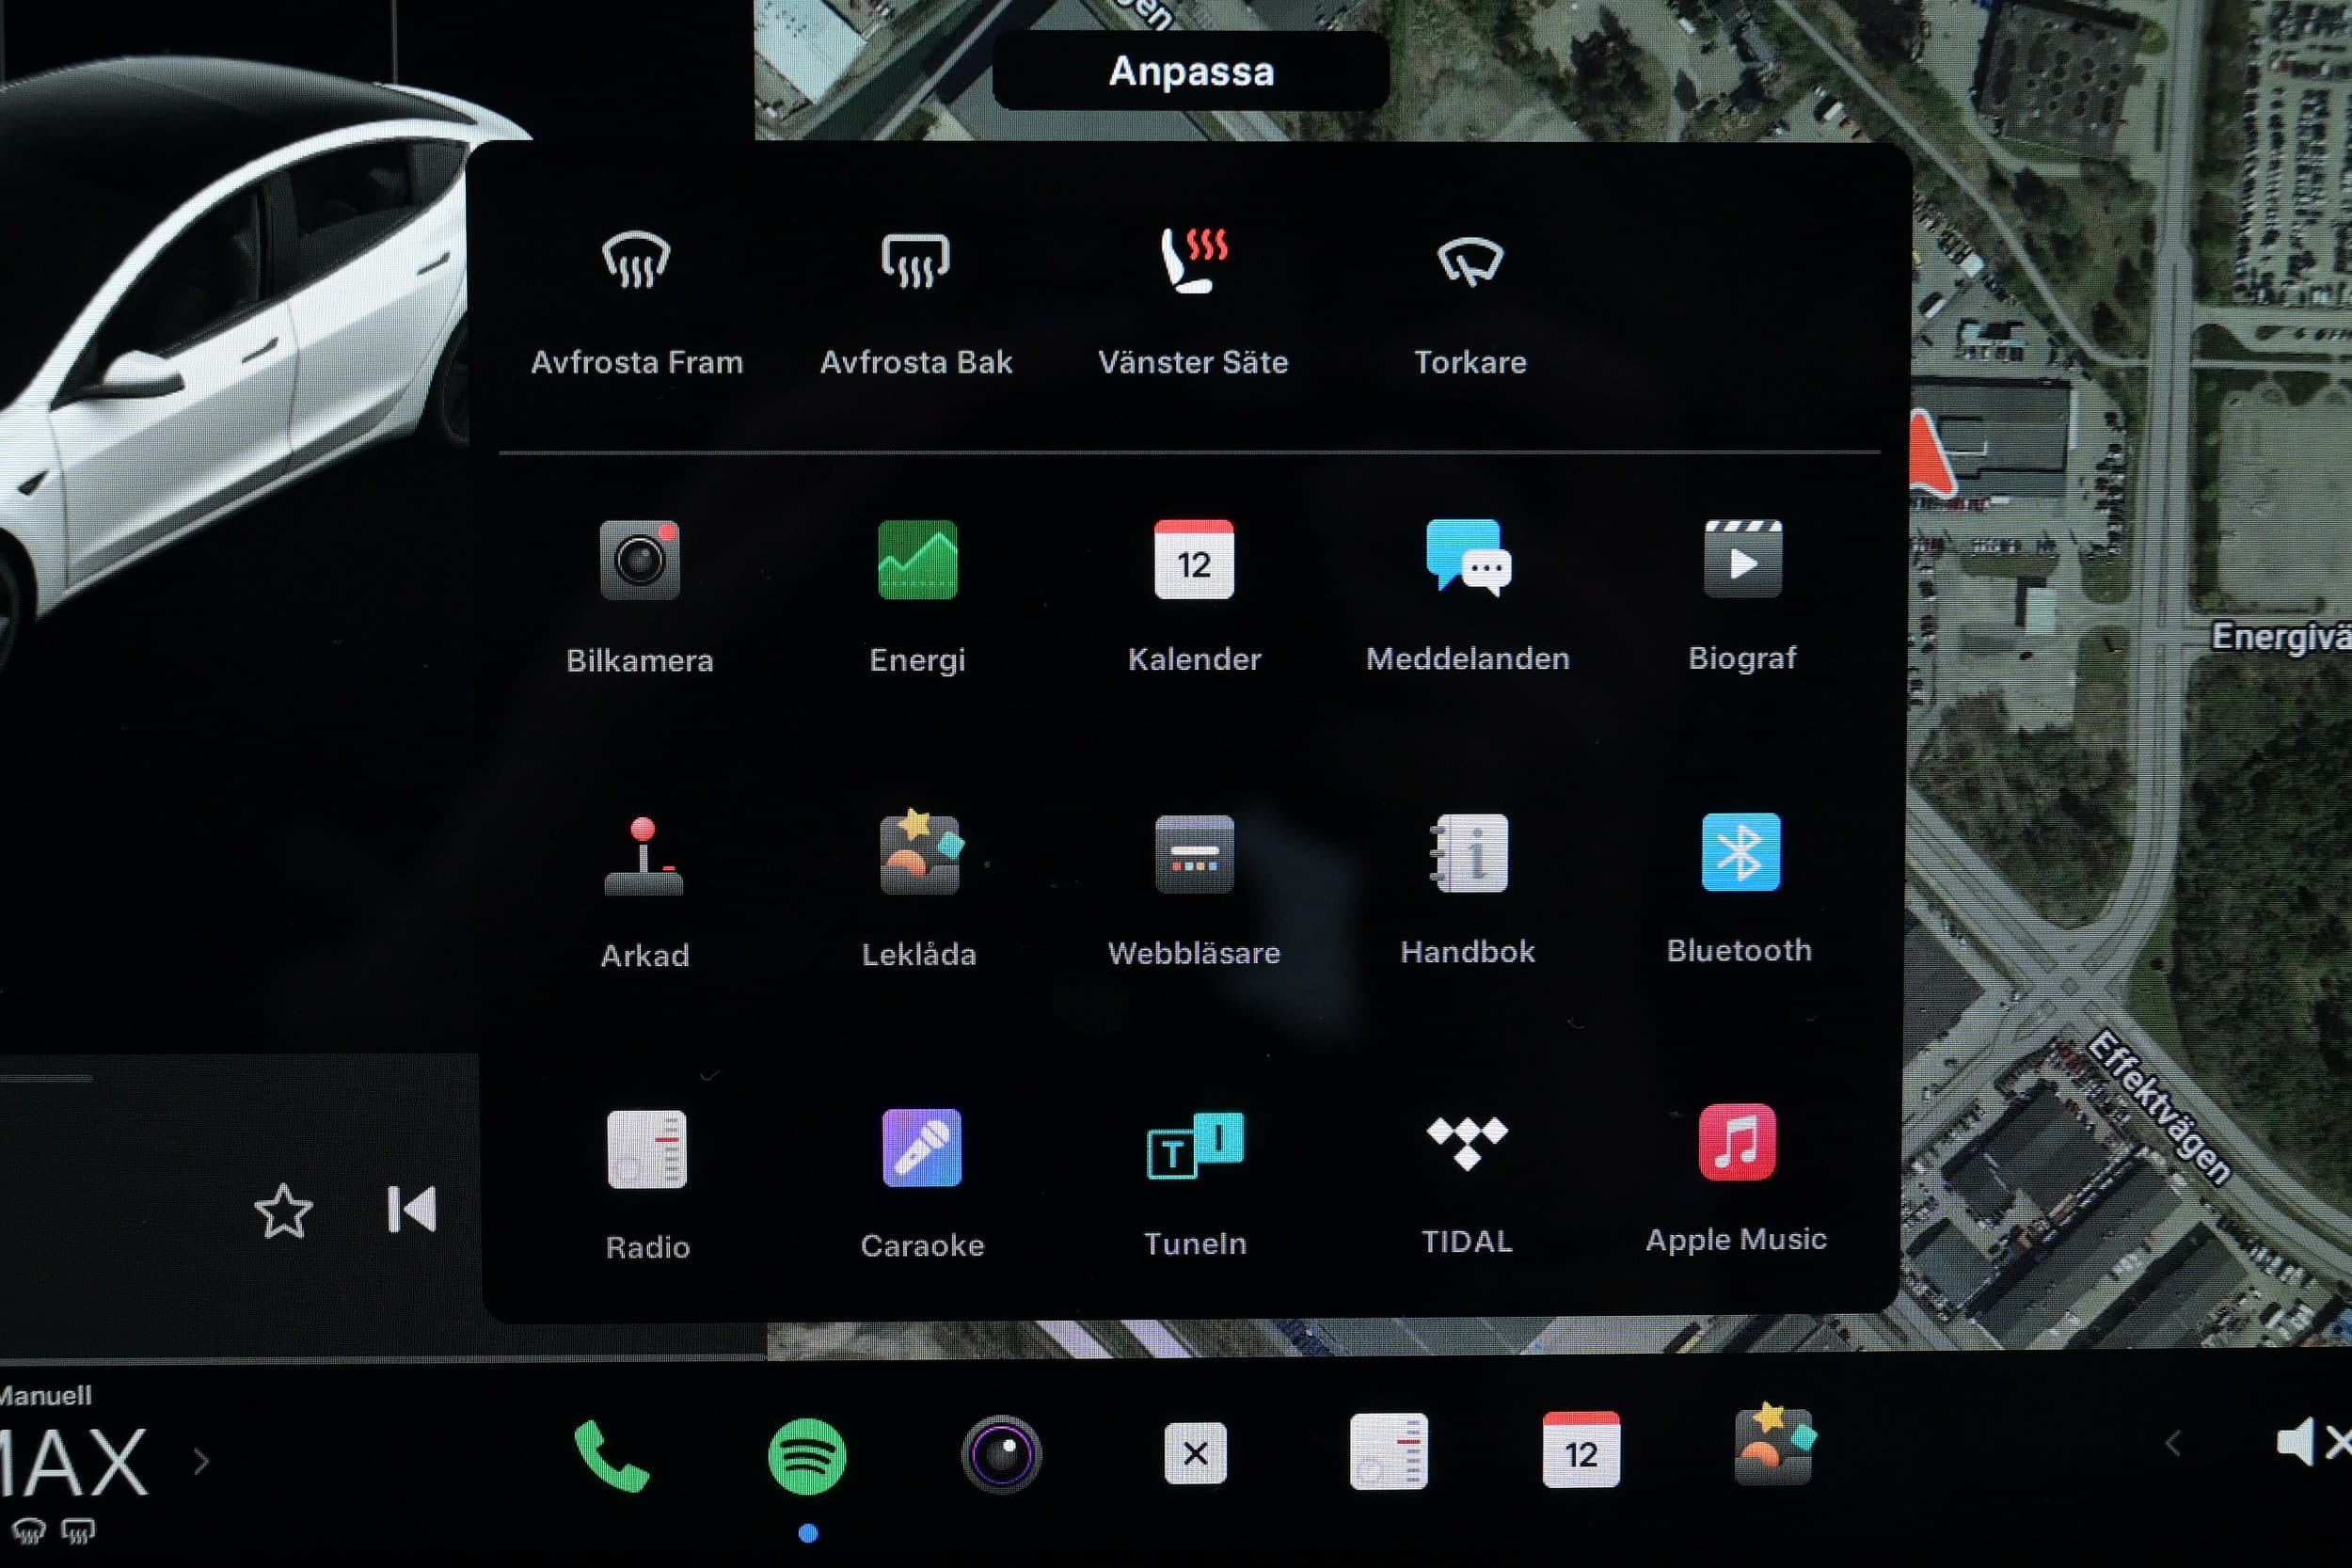The image size is (2352, 1568).
Task: Open the Bilkamera dashcam app
Action: (639, 561)
